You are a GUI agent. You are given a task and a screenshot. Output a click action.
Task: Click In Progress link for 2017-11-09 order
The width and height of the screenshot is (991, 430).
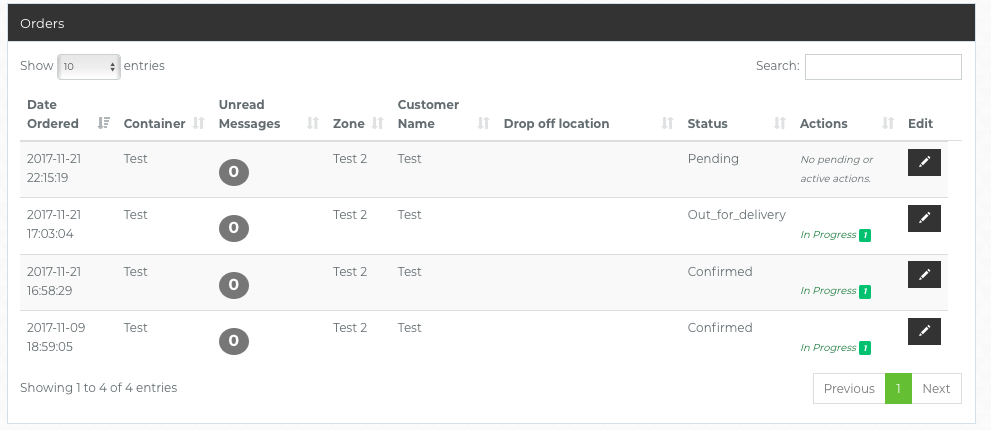(x=828, y=348)
